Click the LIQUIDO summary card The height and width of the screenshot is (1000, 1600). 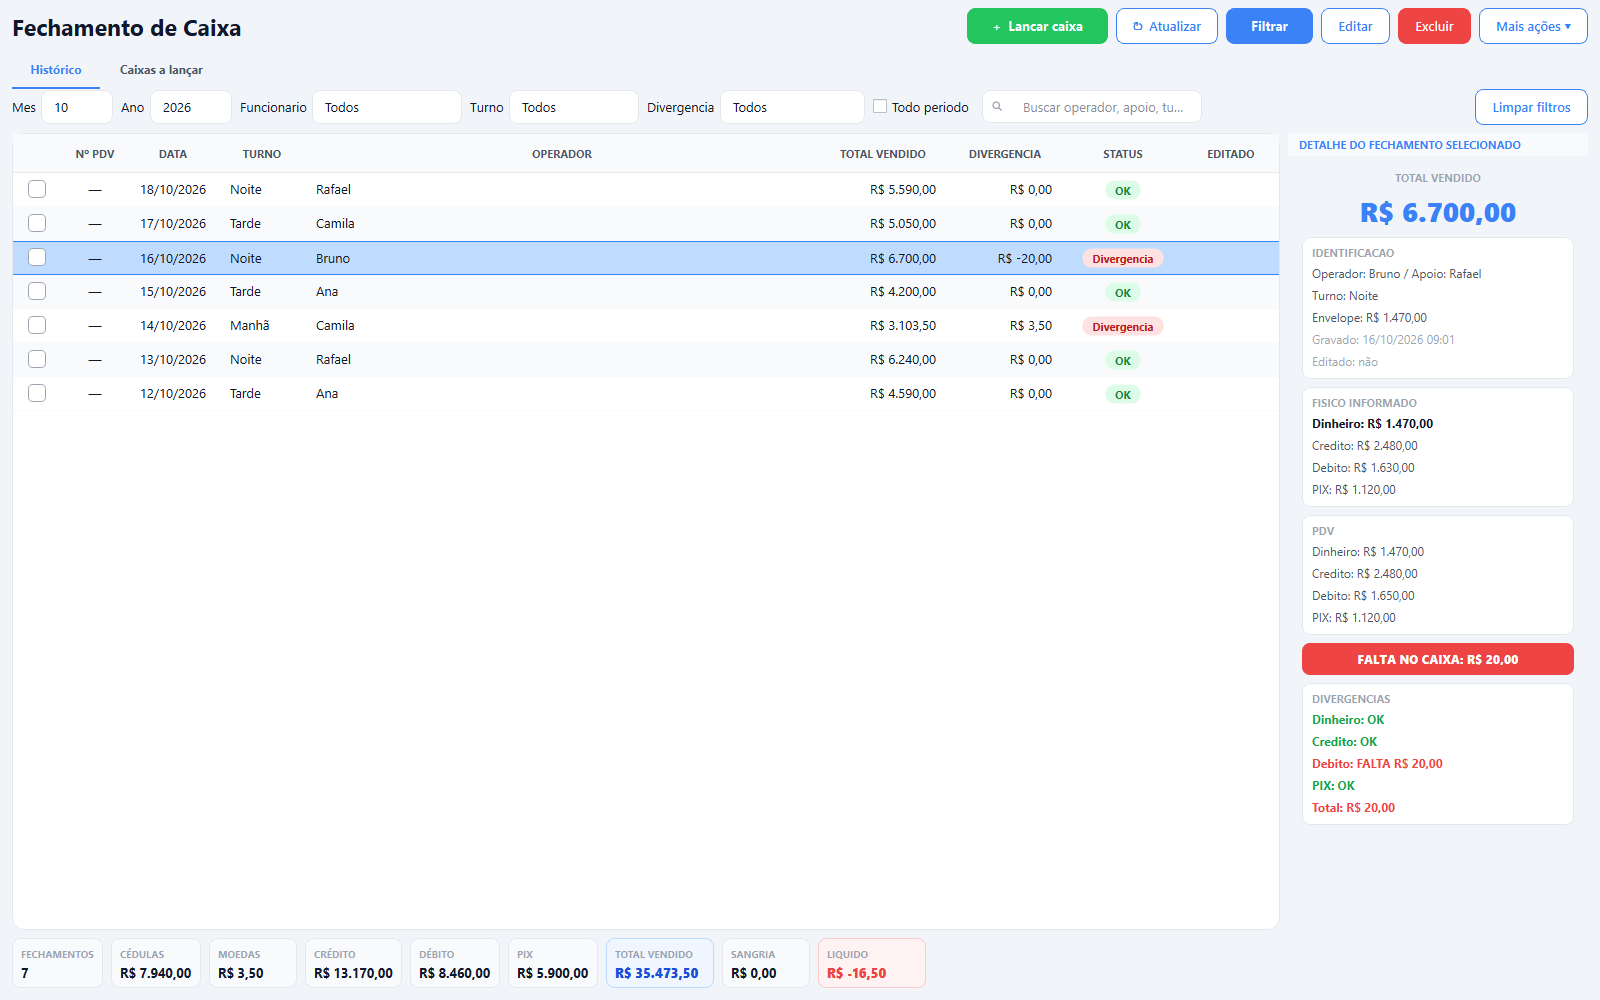(x=871, y=963)
